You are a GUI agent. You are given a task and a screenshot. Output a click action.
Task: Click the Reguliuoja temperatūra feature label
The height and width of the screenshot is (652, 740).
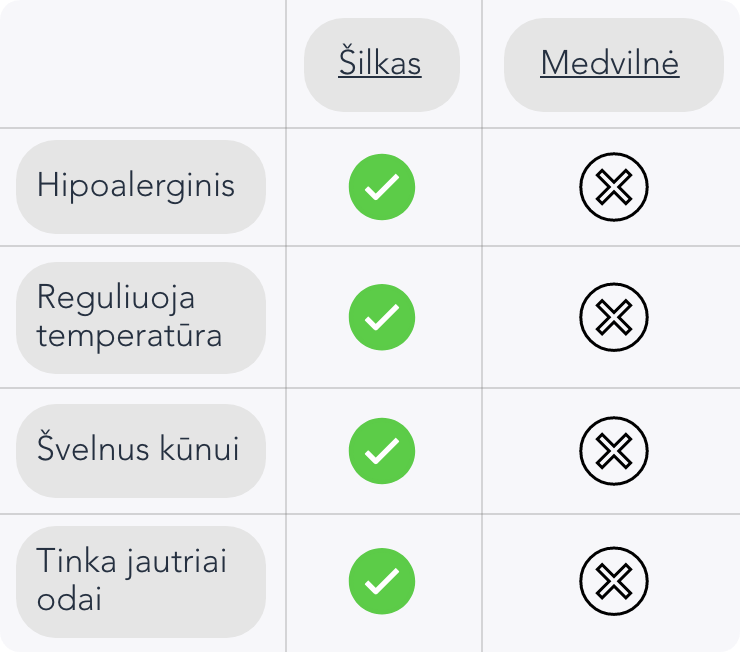(x=130, y=316)
